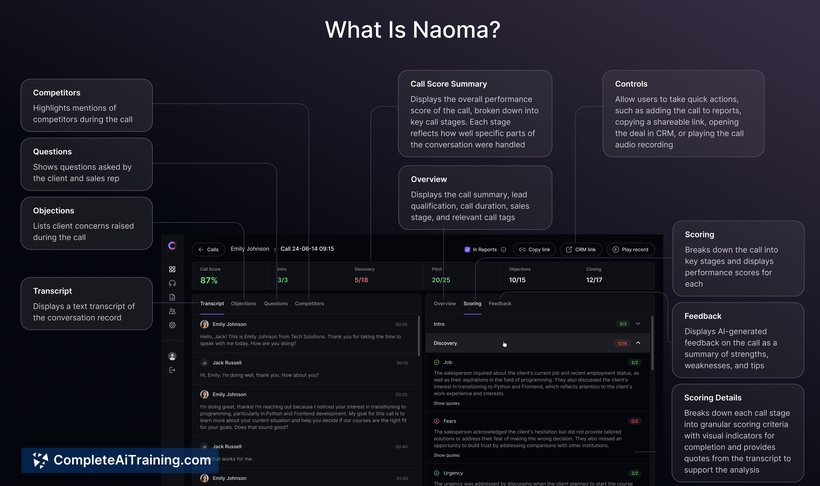The image size is (820, 486).
Task: Open the team members icon in sidebar
Action: (172, 311)
